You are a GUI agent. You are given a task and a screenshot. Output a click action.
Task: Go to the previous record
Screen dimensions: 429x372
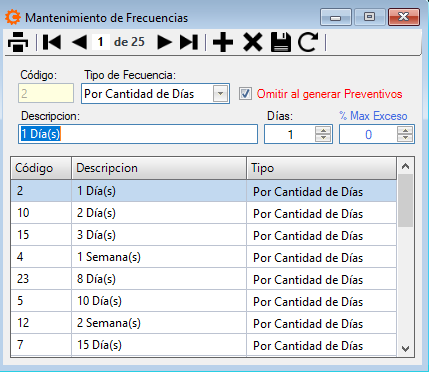click(79, 42)
